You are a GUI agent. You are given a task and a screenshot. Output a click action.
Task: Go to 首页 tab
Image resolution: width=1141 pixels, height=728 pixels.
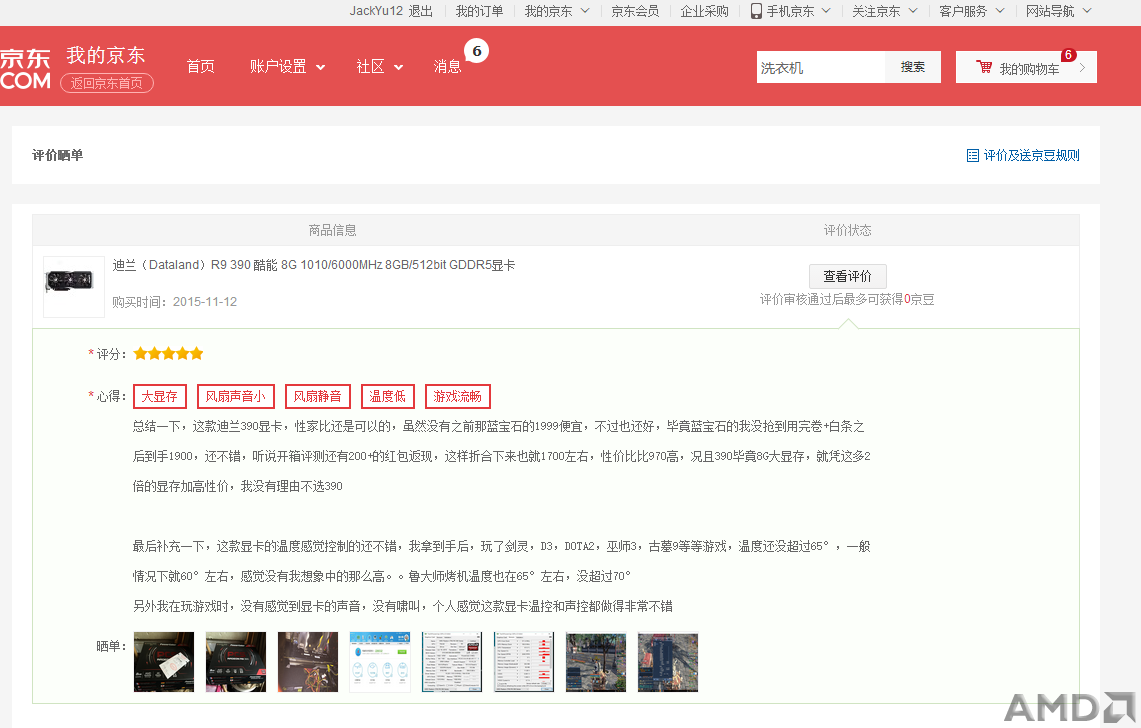point(200,67)
